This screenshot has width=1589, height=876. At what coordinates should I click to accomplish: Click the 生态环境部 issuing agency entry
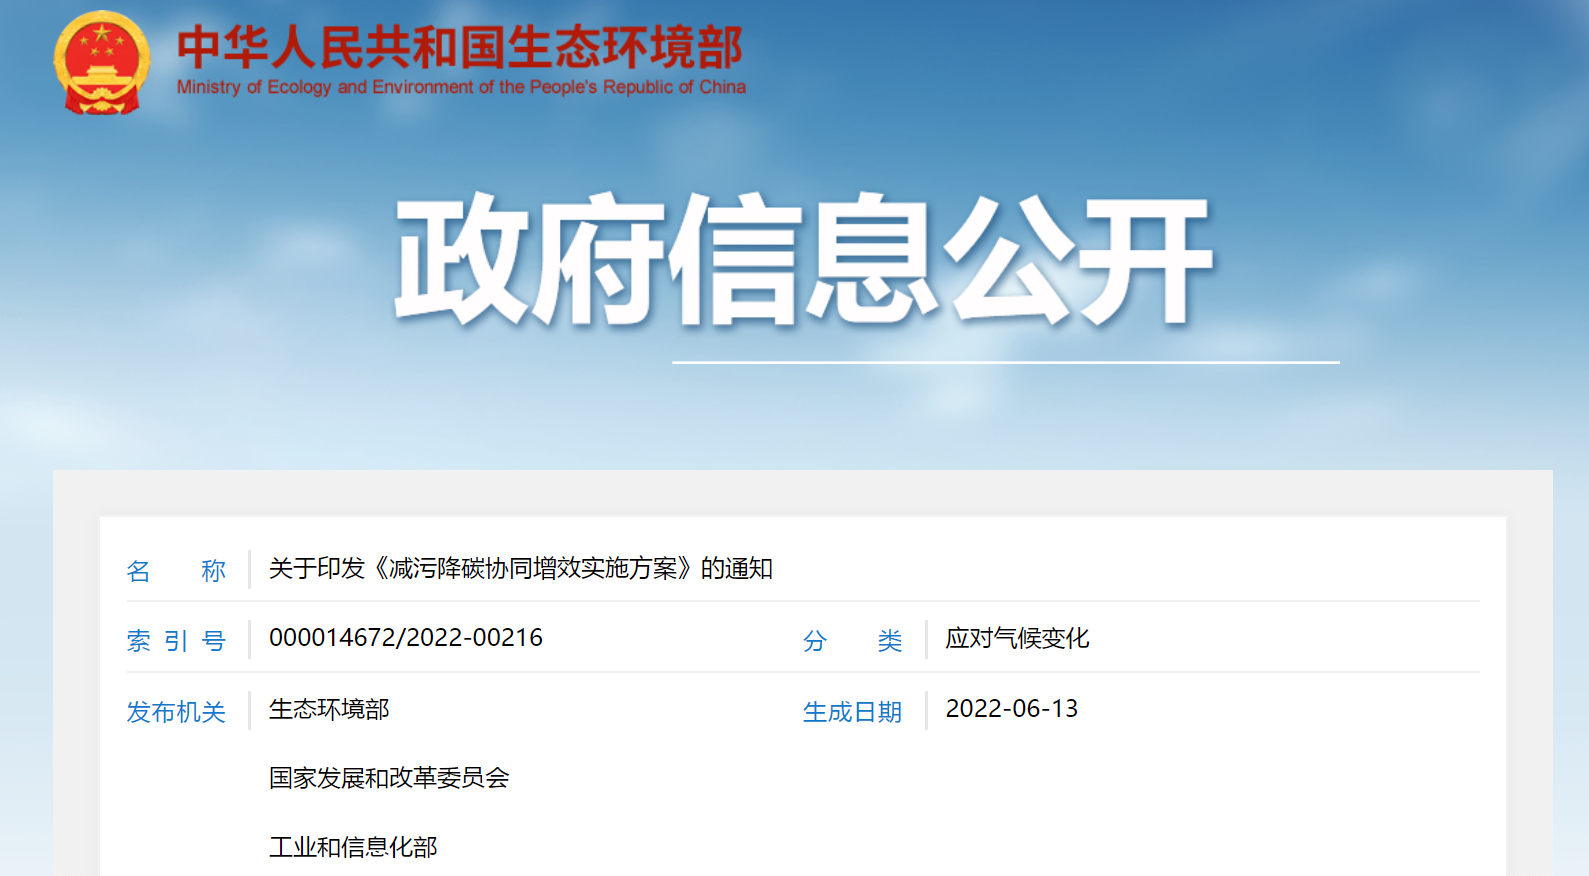point(329,710)
